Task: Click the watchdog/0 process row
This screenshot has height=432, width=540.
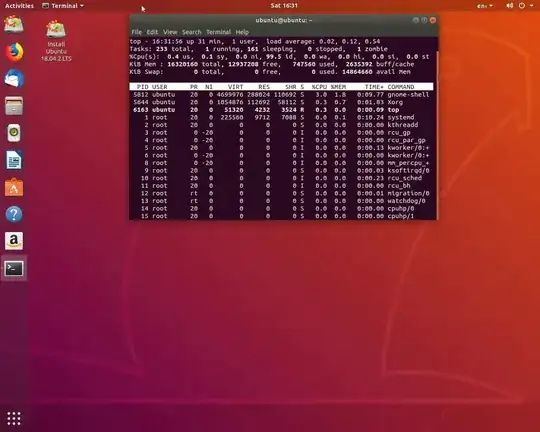Action: click(281, 200)
